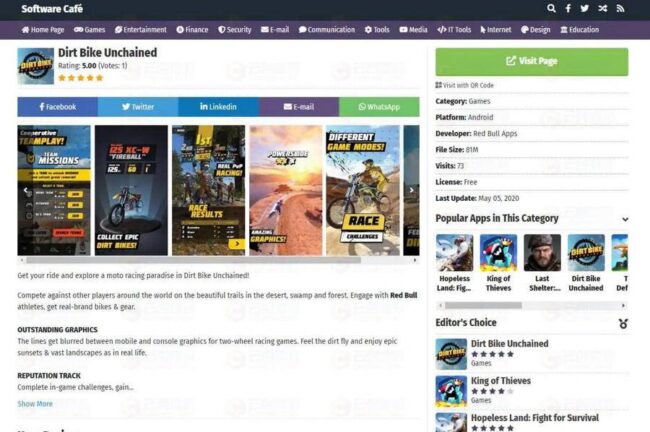Open the Design menu category
Screen dimensions: 650x432
coord(536,30)
